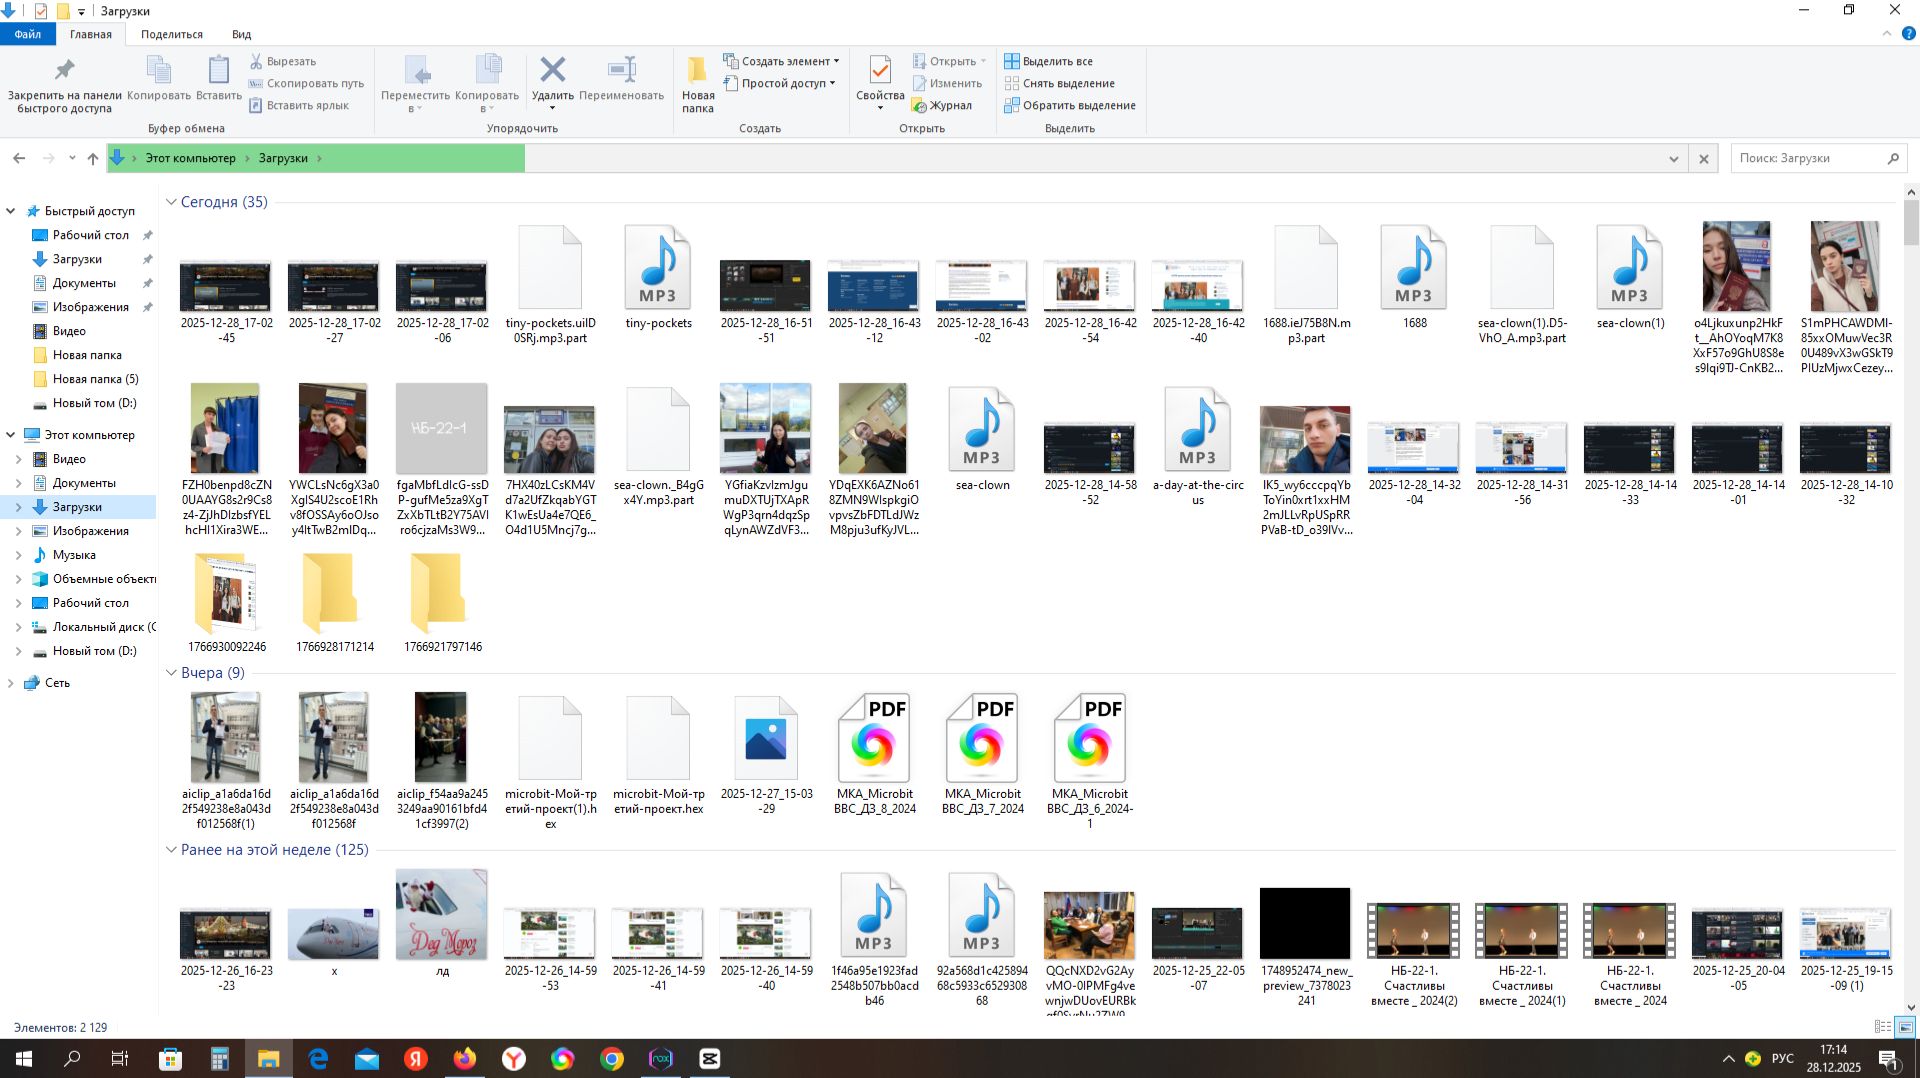Click the Paste (Вставить) icon
Viewport: 1920px width, 1078px height.
pyautogui.click(x=219, y=79)
